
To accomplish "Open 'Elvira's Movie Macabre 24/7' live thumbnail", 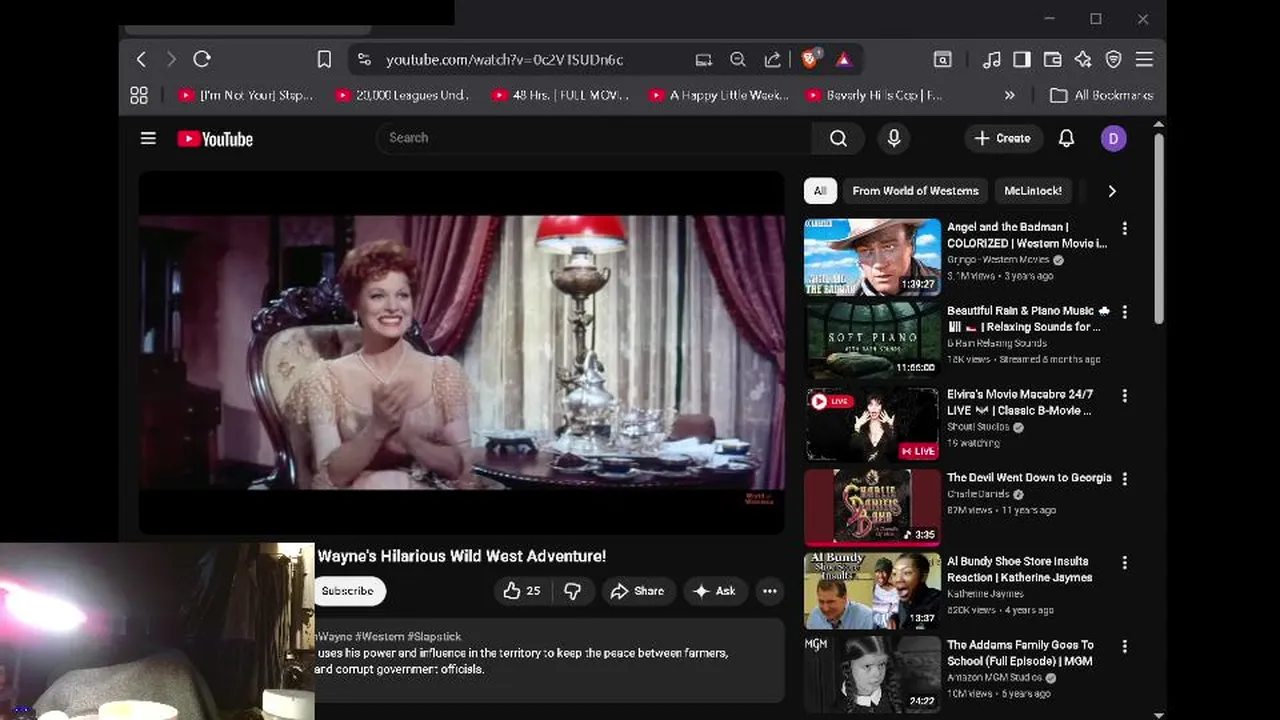I will 873,425.
